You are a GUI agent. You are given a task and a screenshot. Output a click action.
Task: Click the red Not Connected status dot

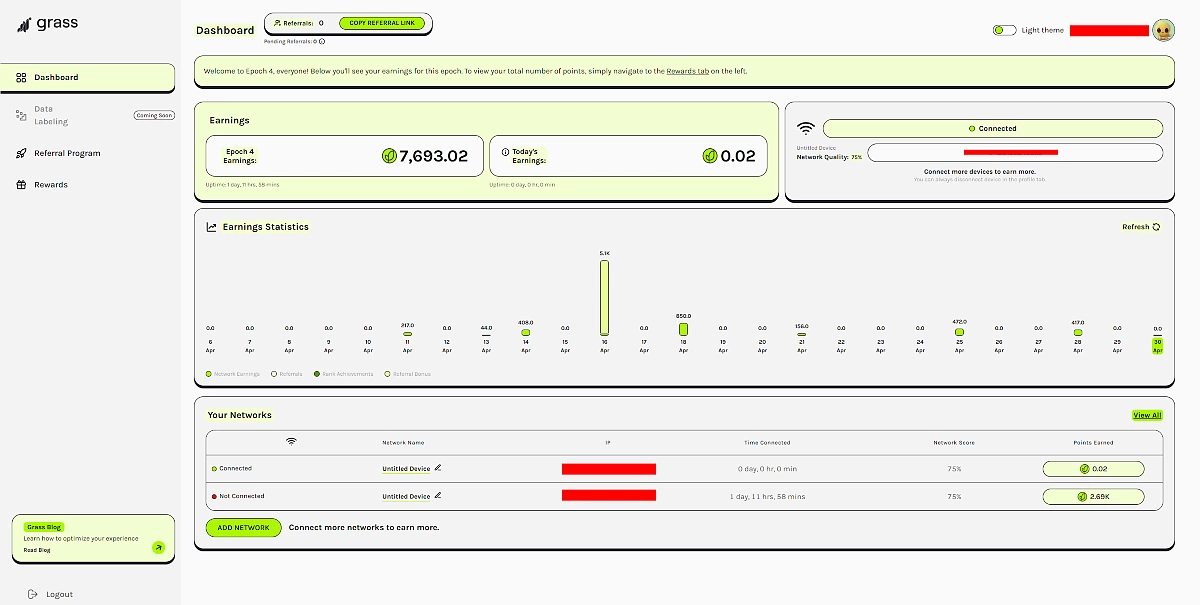(214, 496)
